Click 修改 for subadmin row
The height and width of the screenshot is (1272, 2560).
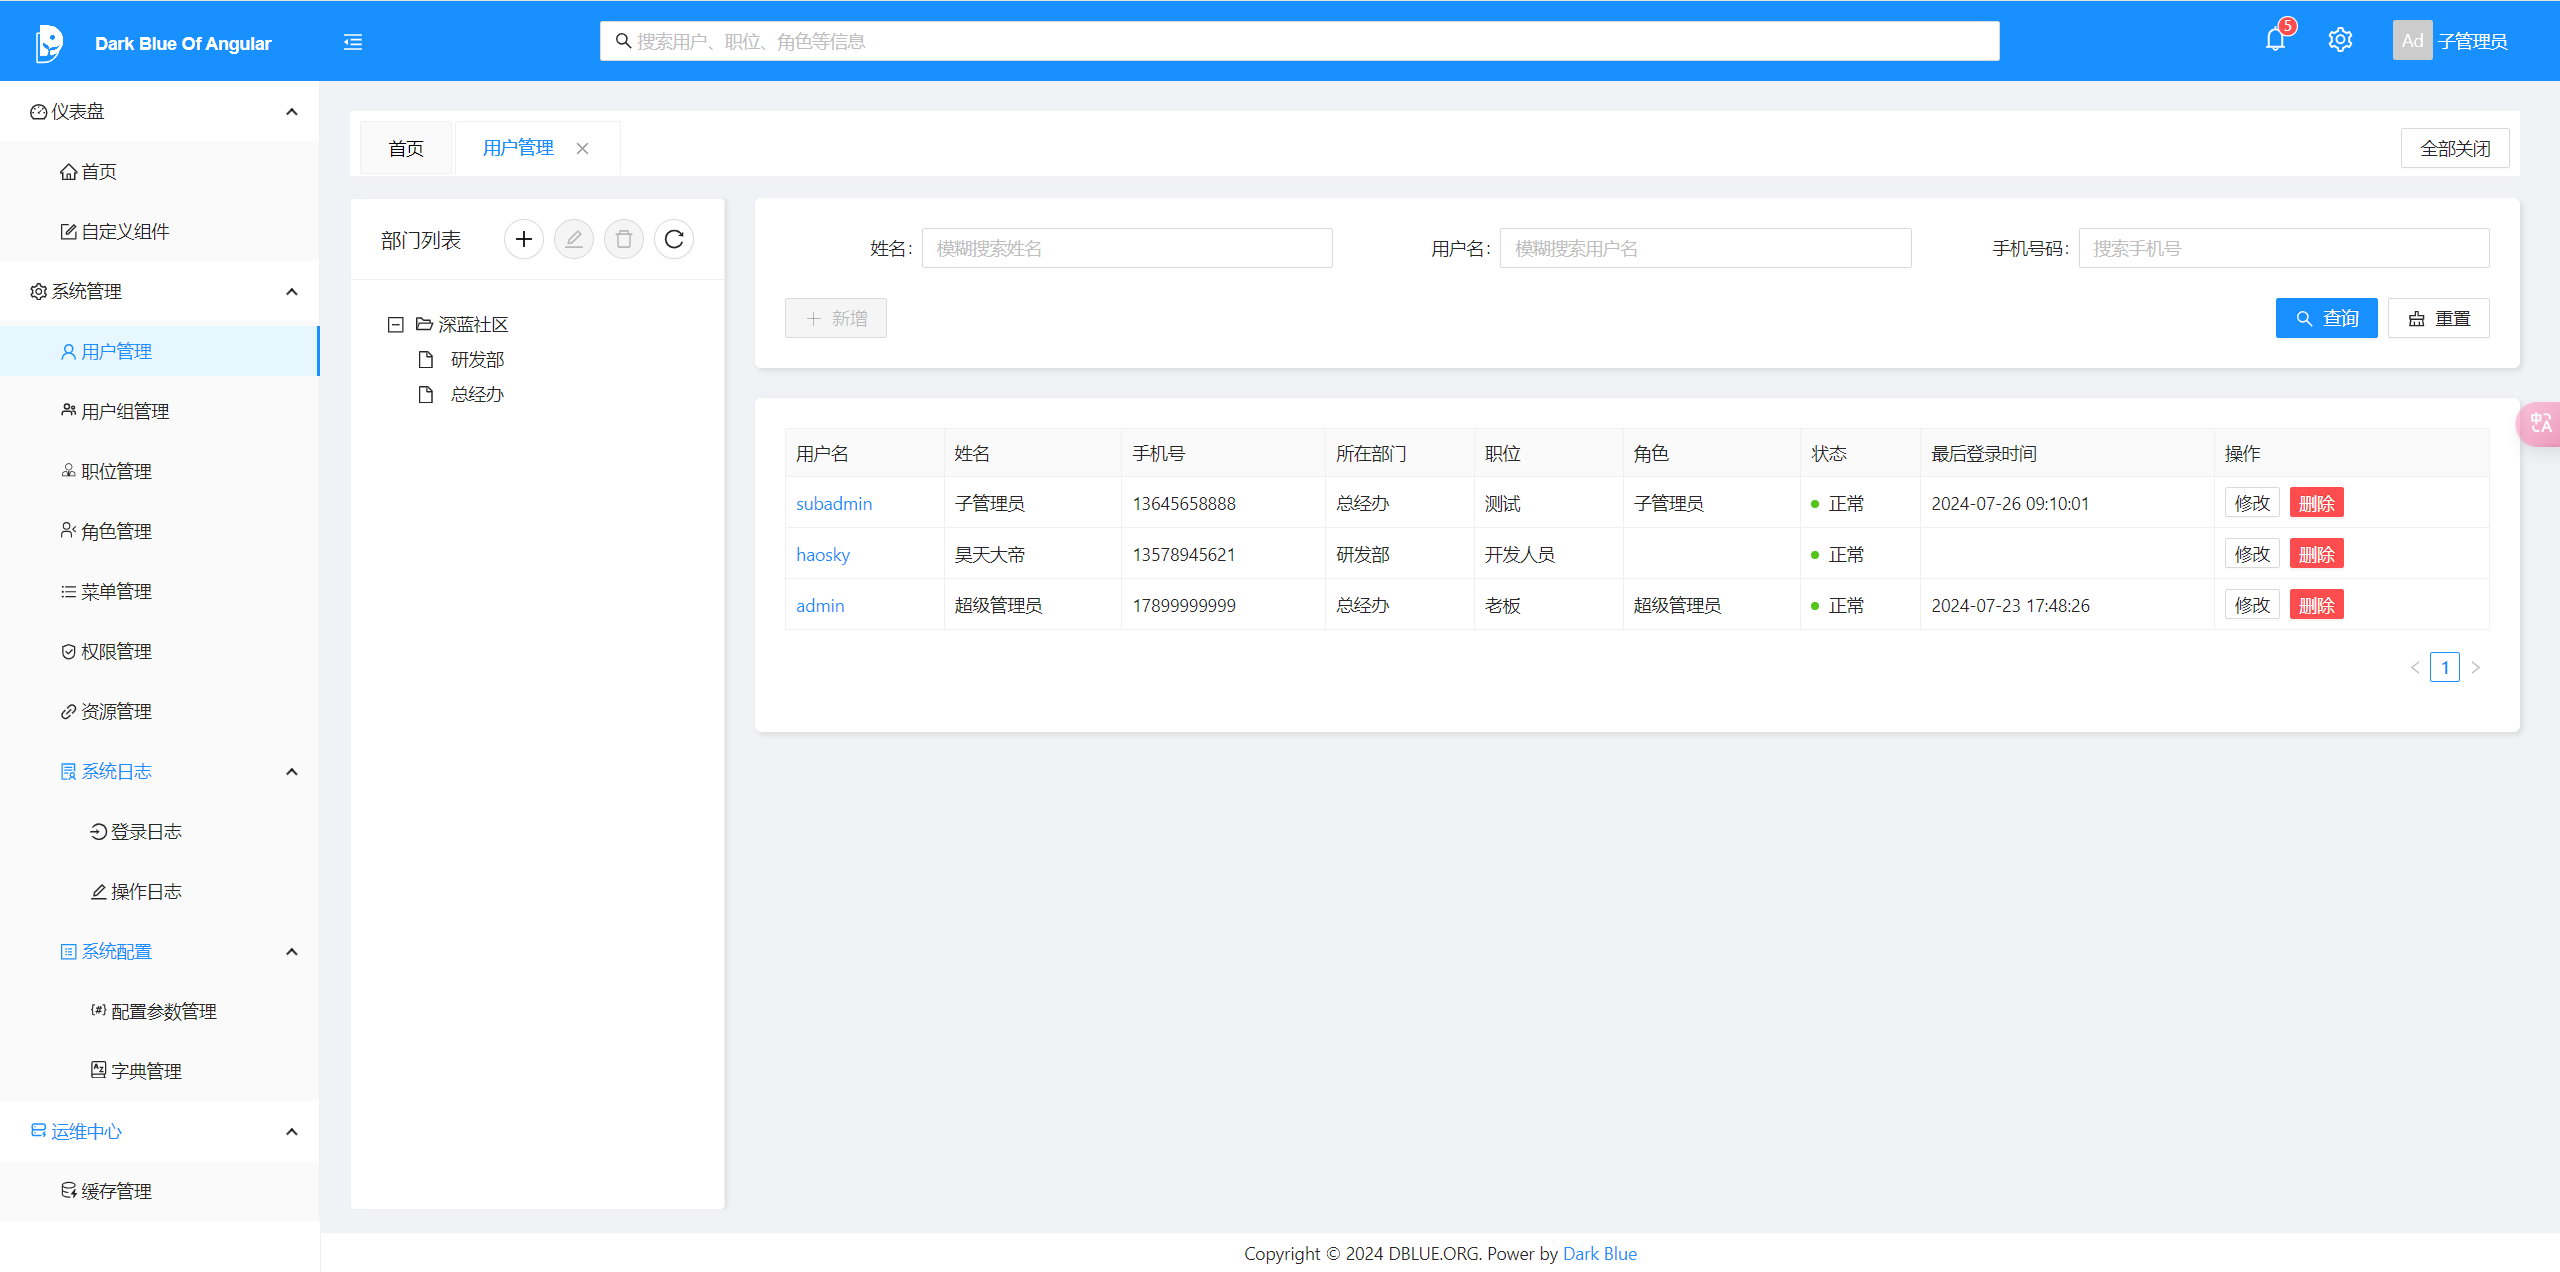click(x=2252, y=503)
